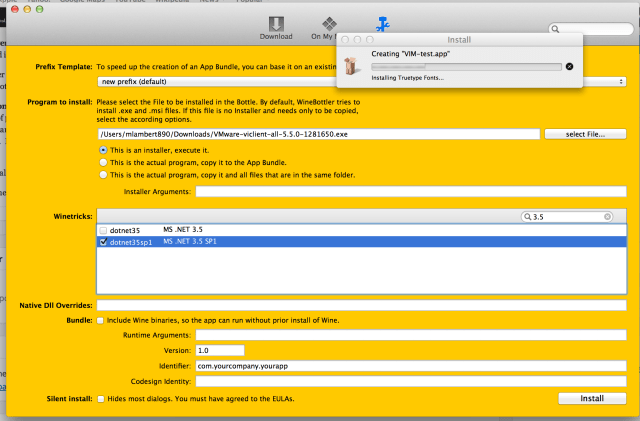Cancel the install with the X button
This screenshot has width=640, height=421.
569,67
